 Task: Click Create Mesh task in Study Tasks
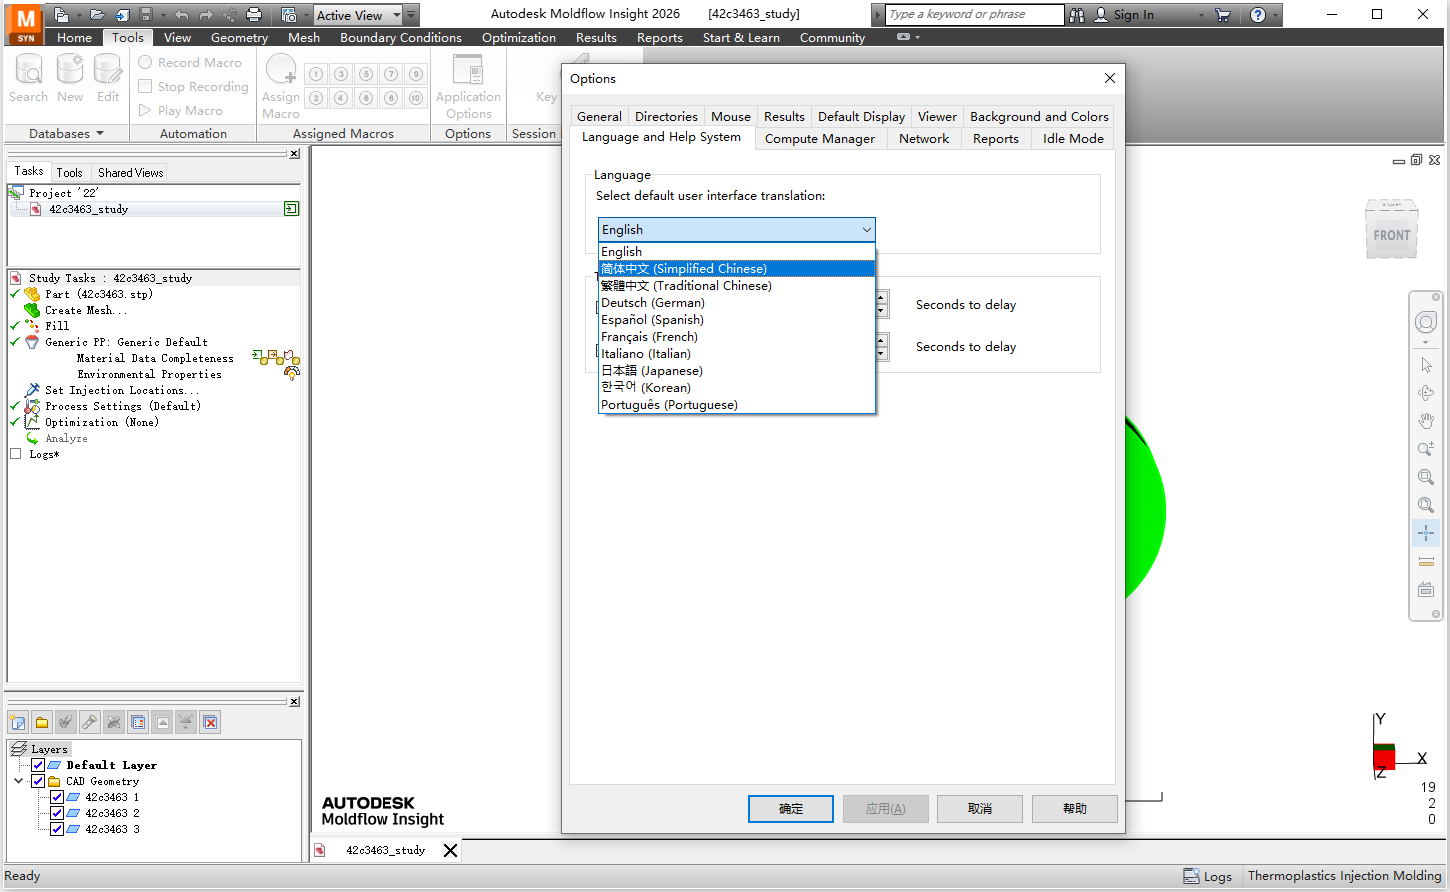click(x=86, y=310)
